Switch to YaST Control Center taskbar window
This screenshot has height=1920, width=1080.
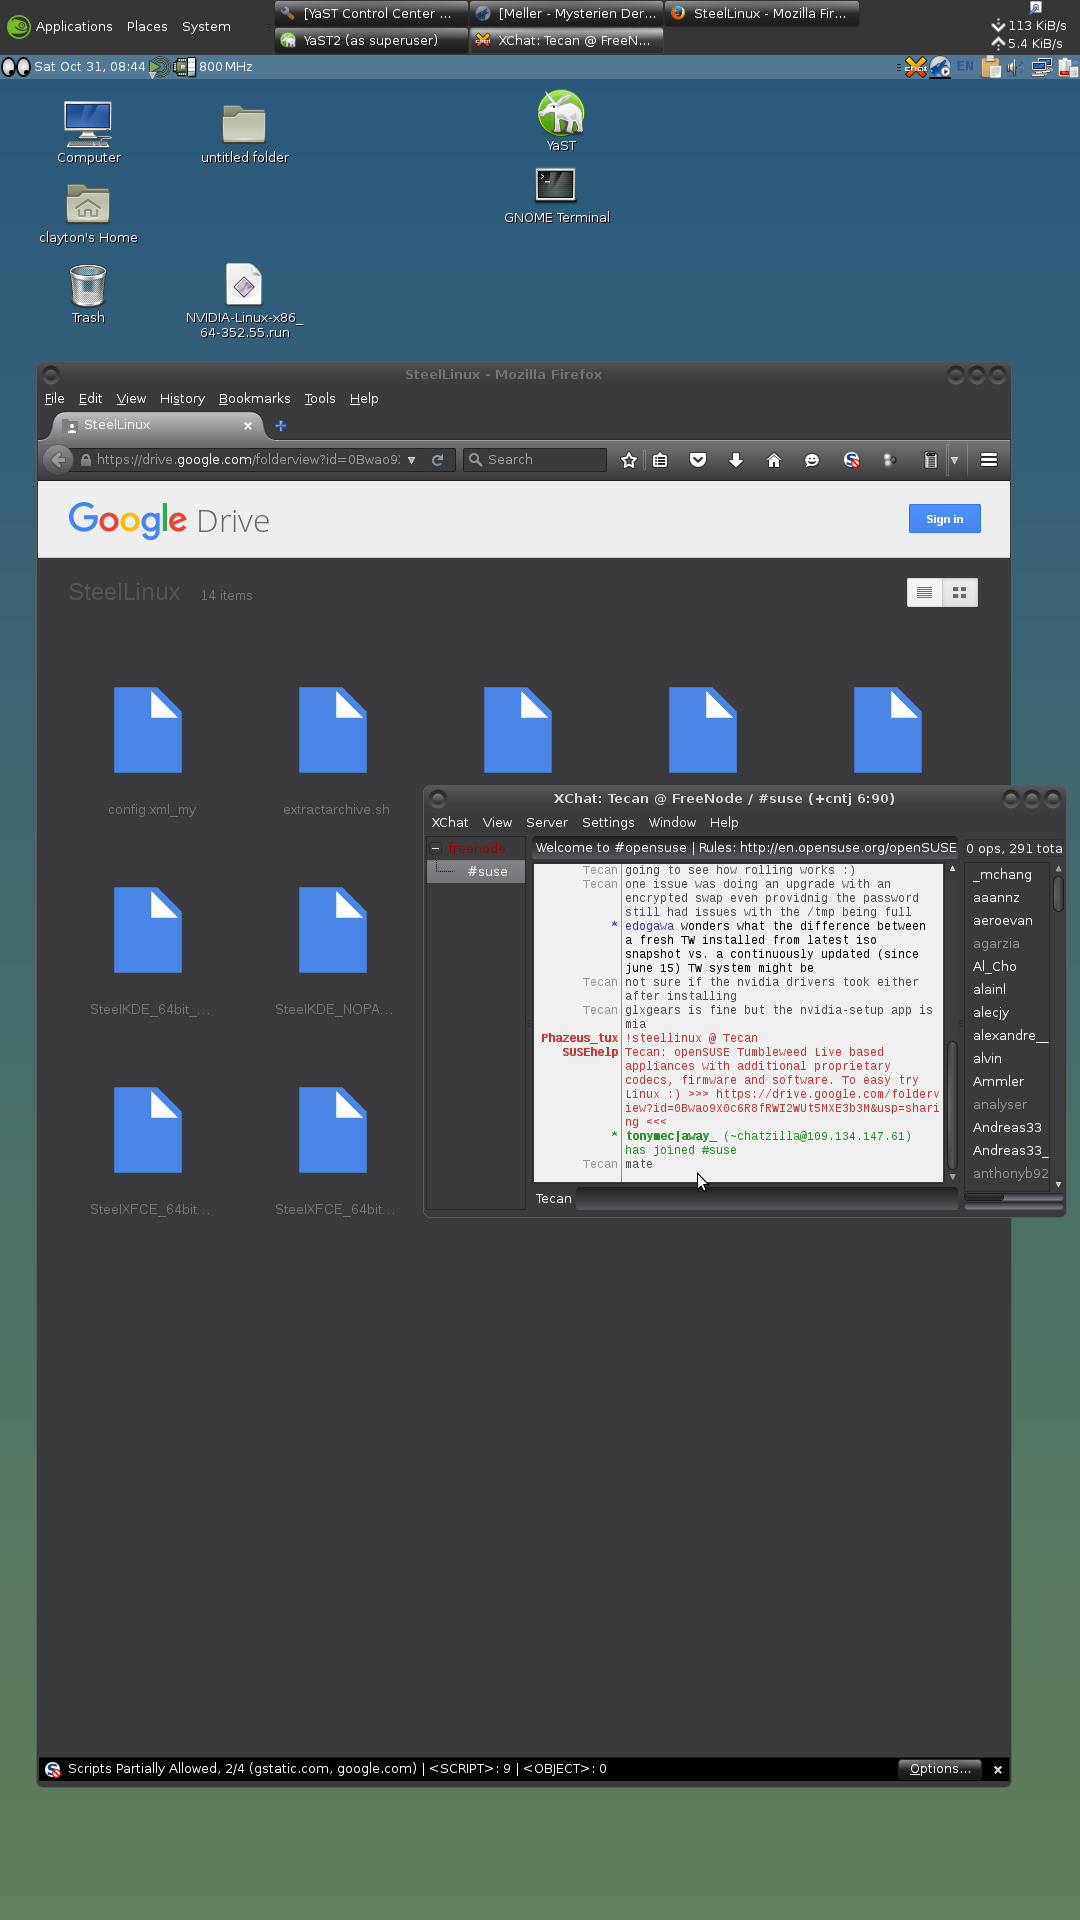370,13
